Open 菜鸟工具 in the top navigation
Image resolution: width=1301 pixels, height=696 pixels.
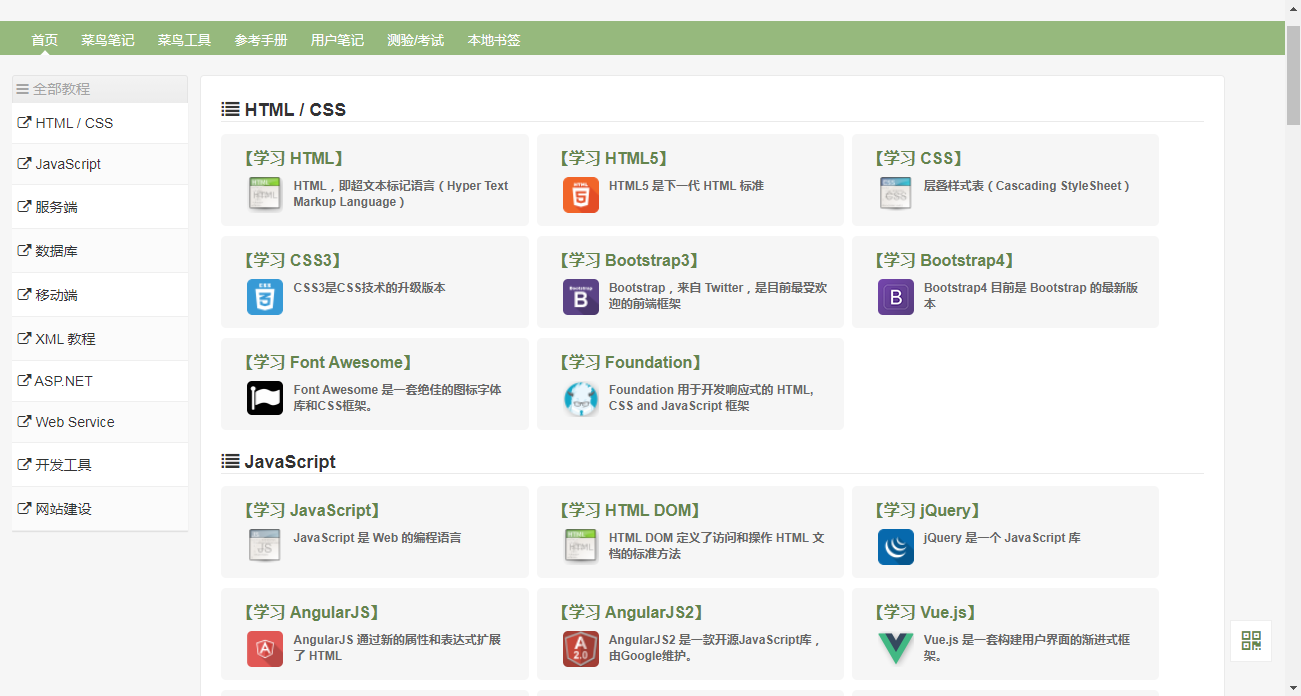(184, 40)
